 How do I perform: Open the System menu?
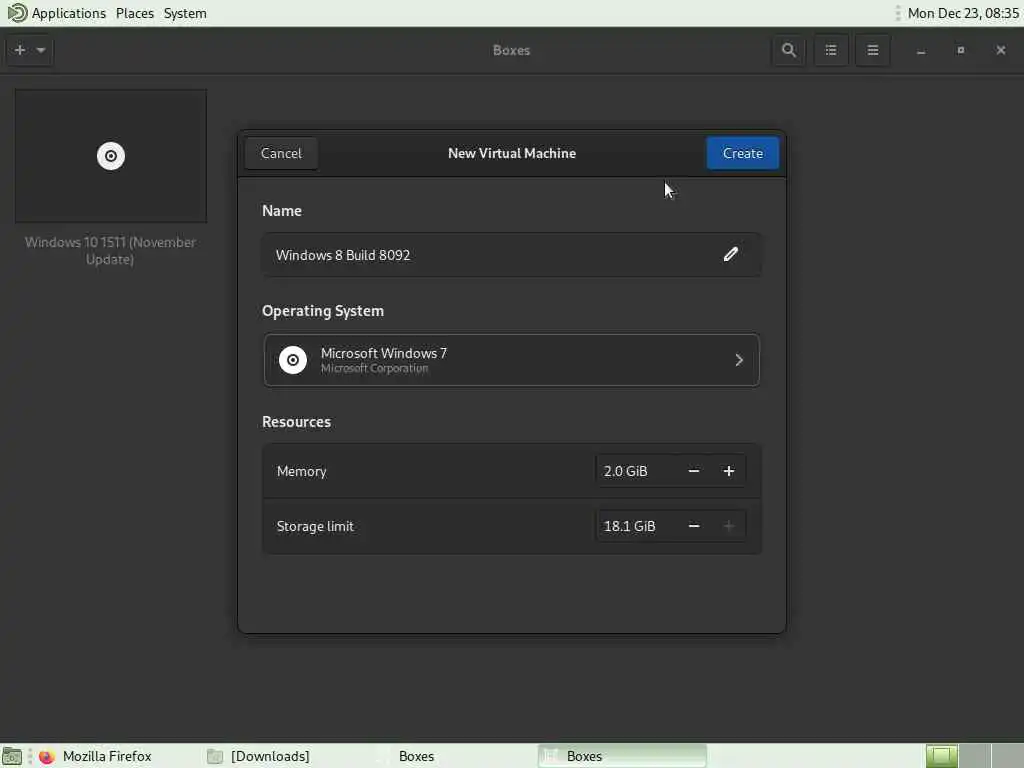[x=185, y=13]
